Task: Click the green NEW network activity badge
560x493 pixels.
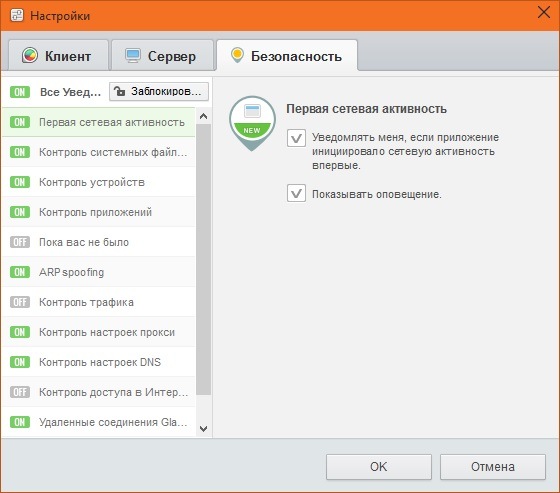Action: pos(252,123)
